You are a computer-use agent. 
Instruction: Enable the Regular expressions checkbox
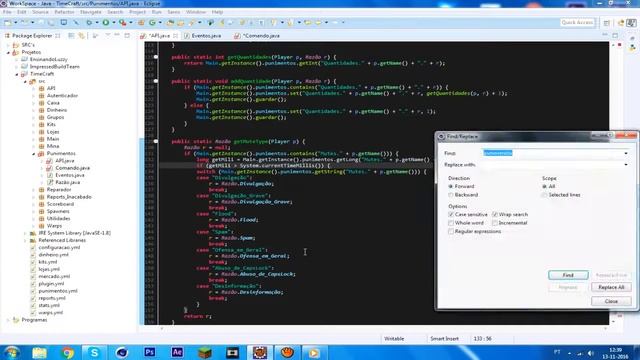[x=451, y=231]
